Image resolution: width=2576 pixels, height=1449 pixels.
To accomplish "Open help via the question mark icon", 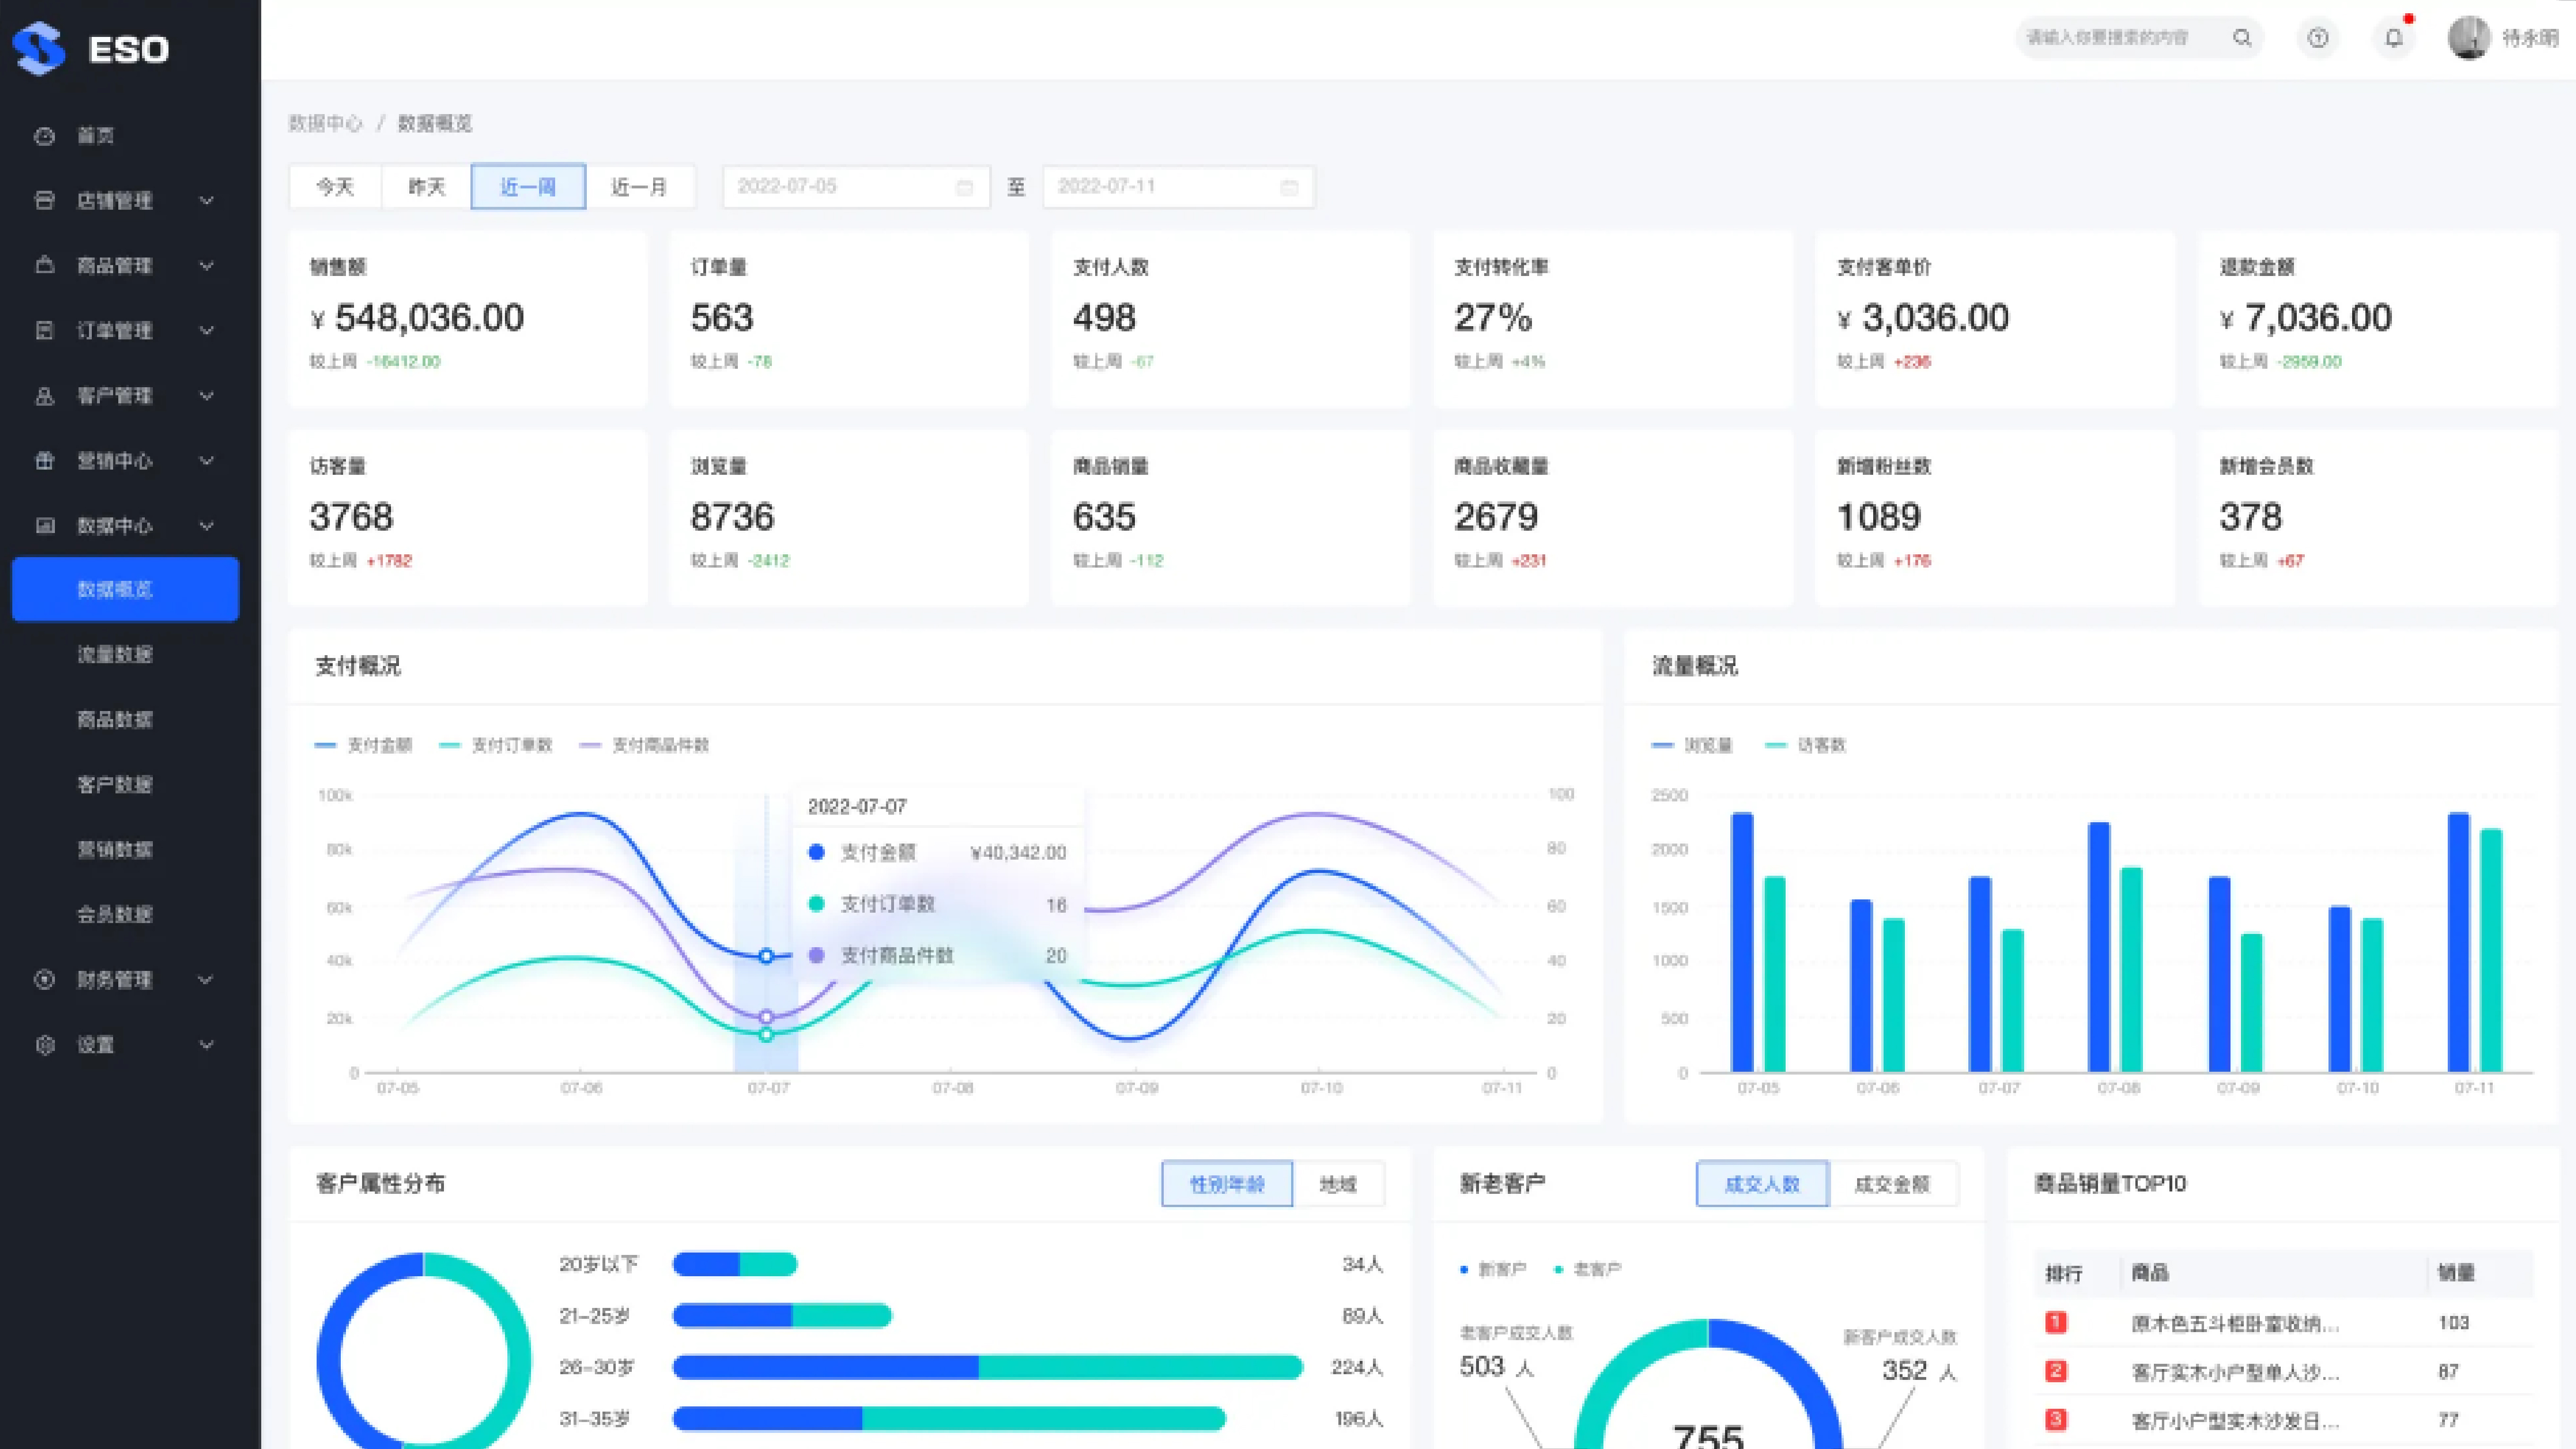I will (x=2318, y=38).
